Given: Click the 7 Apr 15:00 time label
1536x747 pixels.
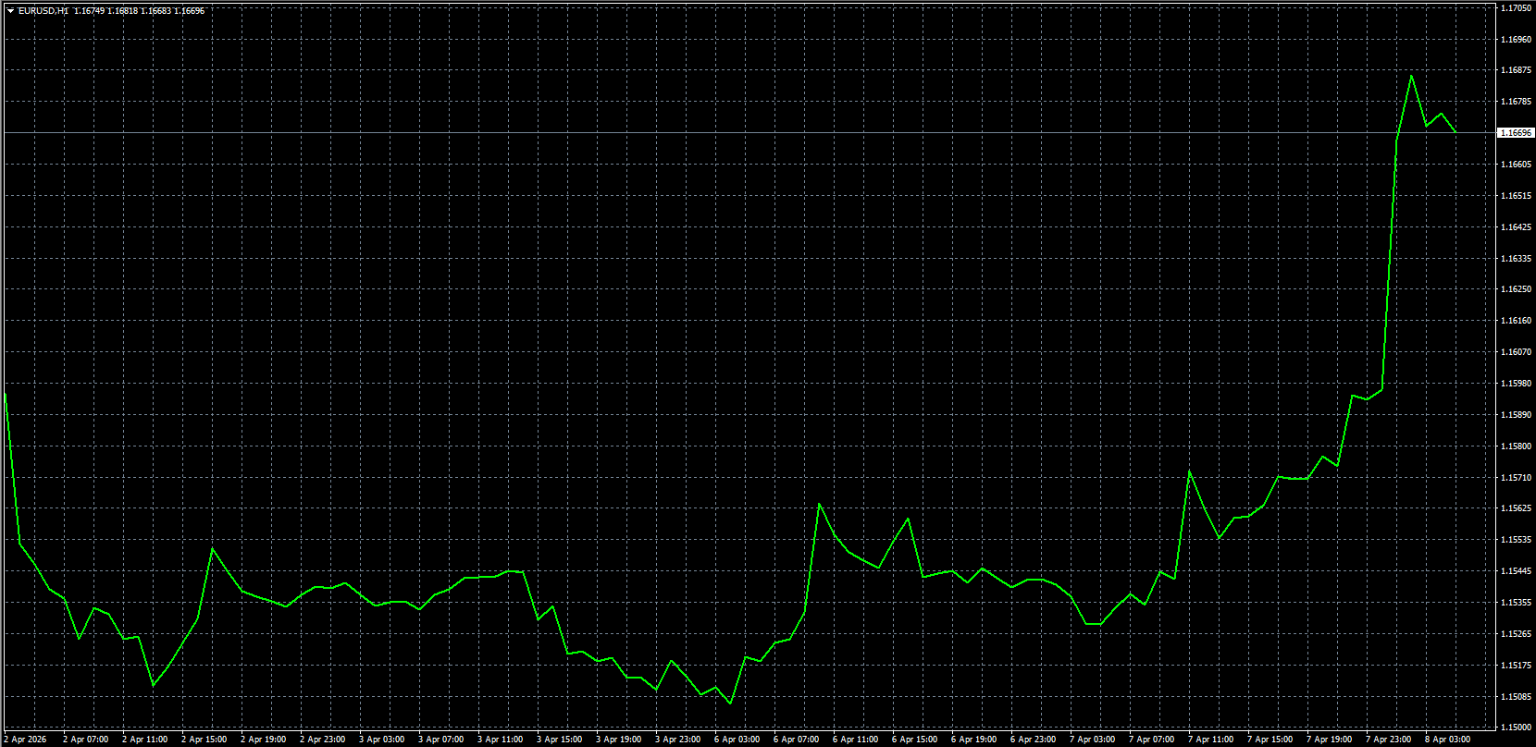Looking at the screenshot, I should (1272, 740).
